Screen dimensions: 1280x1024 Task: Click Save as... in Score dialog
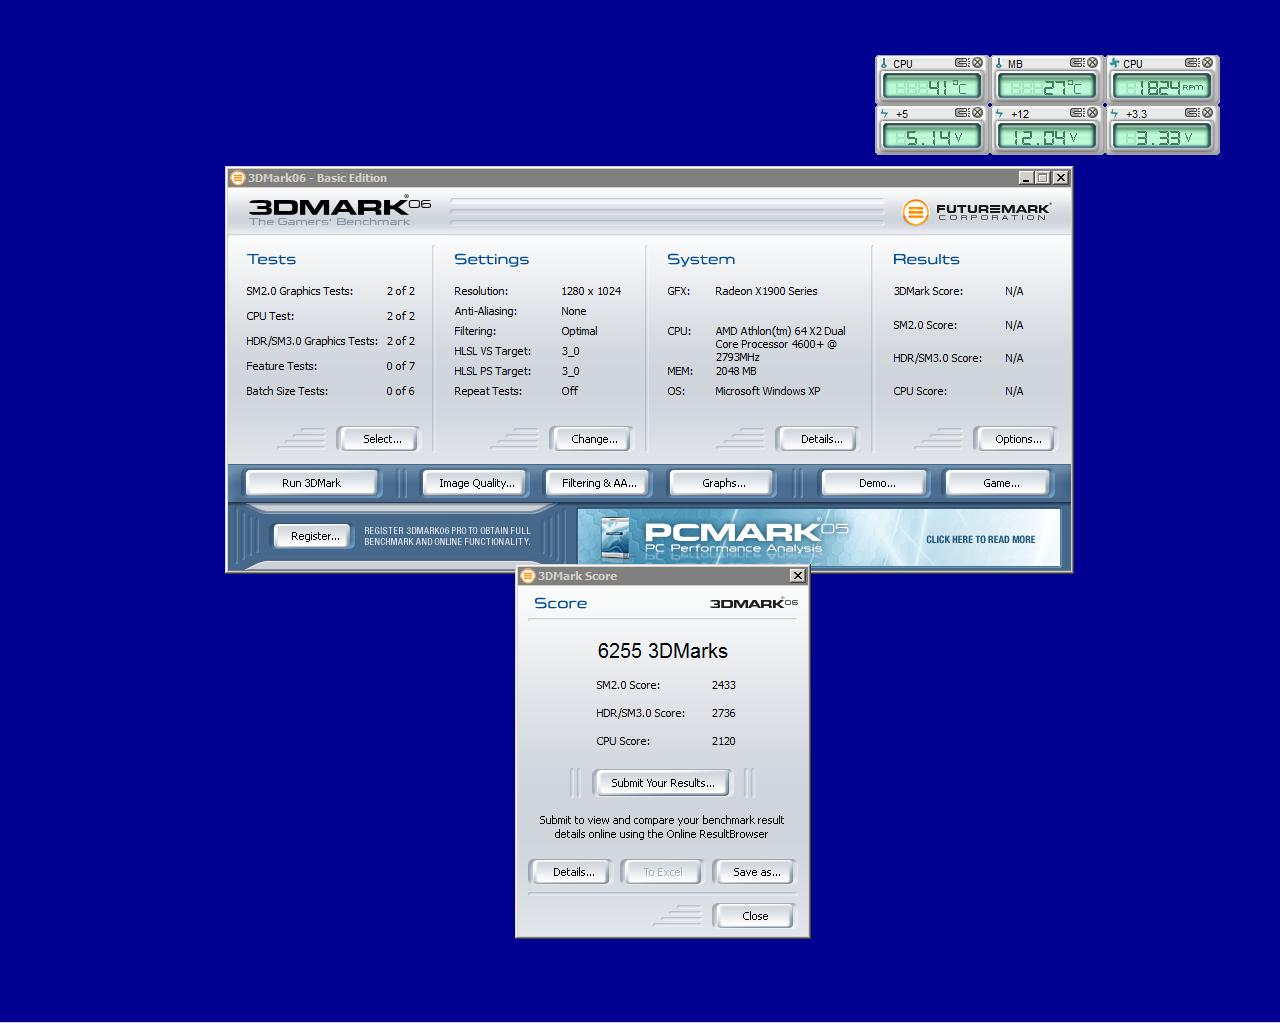pos(756,872)
